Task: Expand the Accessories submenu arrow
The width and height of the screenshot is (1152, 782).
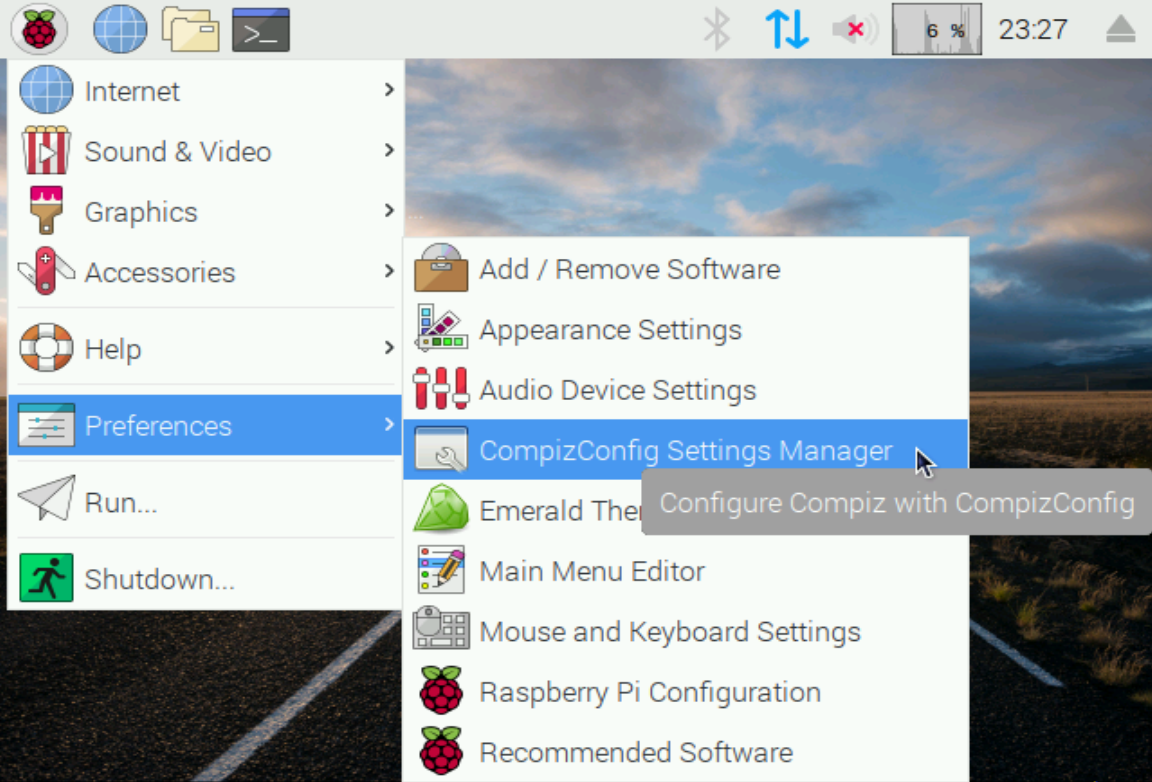Action: [x=389, y=270]
